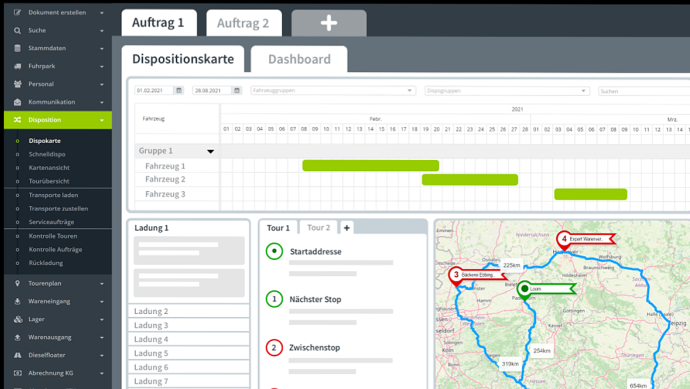This screenshot has height=389, width=690.
Task: Select the Tour 2 tab
Action: coord(319,228)
